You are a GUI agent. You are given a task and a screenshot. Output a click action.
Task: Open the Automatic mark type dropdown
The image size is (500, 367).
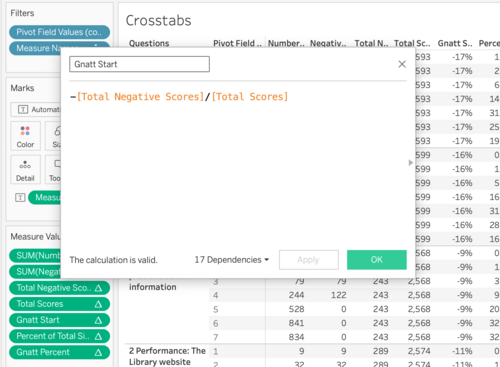(36, 109)
